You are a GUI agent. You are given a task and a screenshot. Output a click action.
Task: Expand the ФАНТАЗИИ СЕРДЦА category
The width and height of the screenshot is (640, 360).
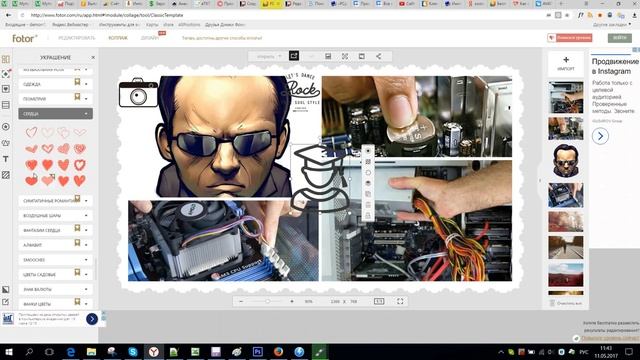56,230
